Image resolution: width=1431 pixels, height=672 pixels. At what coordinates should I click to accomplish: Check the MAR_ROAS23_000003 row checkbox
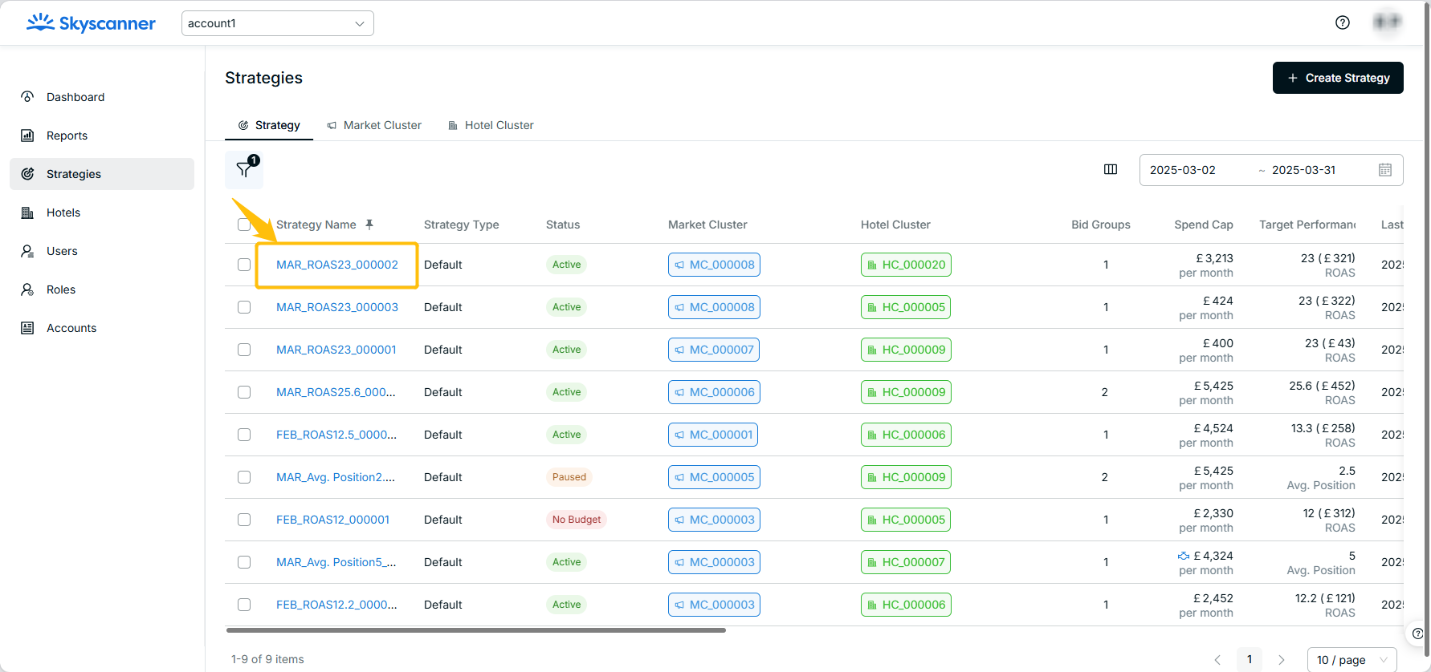click(x=244, y=307)
